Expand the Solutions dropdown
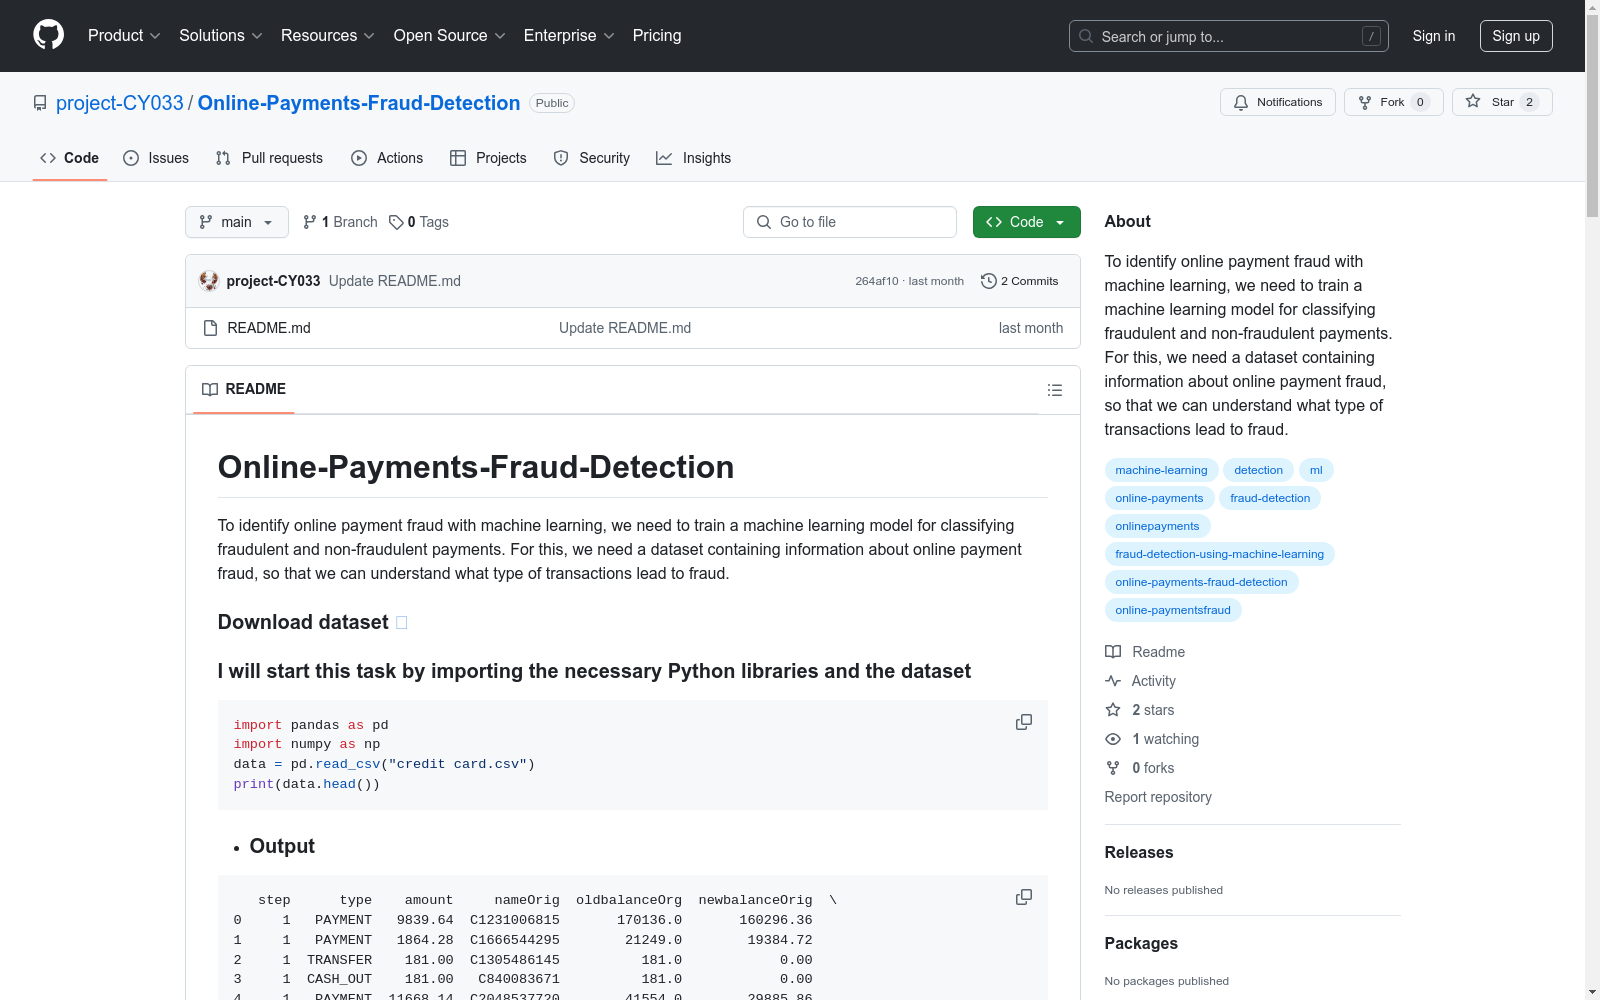The height and width of the screenshot is (1000, 1600). 221,36
